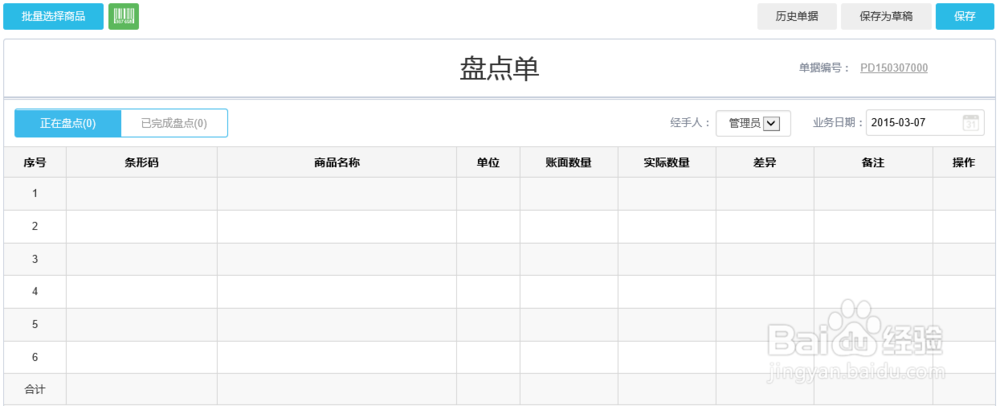Viewport: 1000px width, 406px height.
Task: Select the 商品名称 column header
Action: [337, 162]
